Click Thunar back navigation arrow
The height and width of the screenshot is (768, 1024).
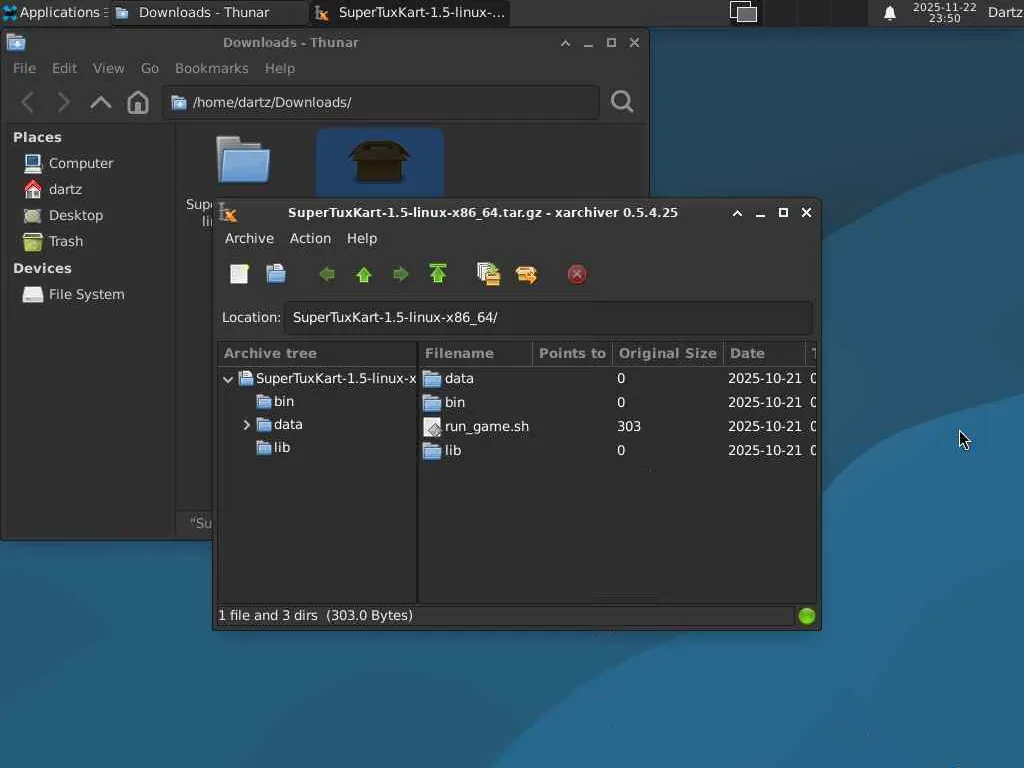click(27, 103)
